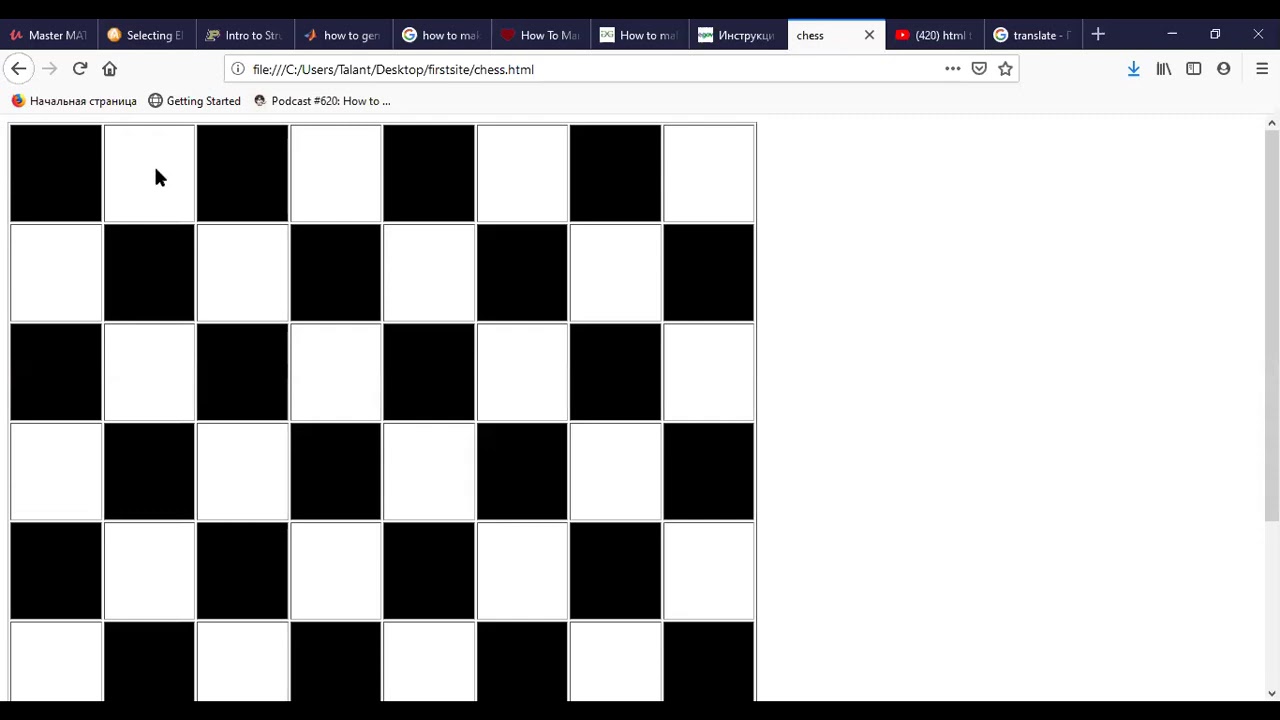Bookmark this page with the star
This screenshot has height=720, width=1280.
click(x=1005, y=69)
